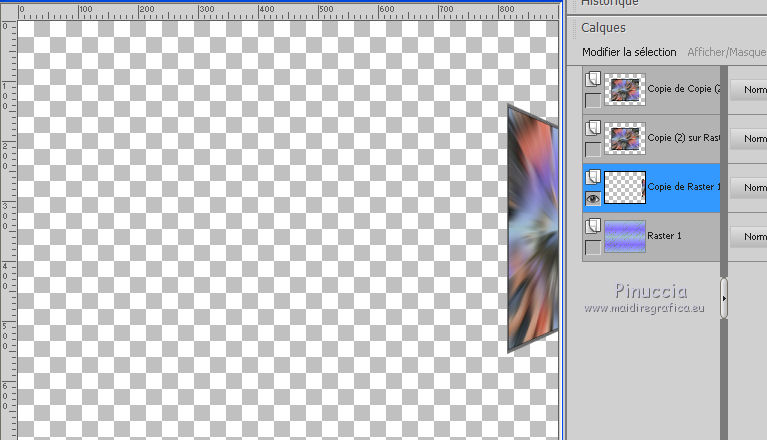Viewport: 767px width, 440px height.
Task: Click layer type icon of Raster 1
Action: tap(593, 226)
